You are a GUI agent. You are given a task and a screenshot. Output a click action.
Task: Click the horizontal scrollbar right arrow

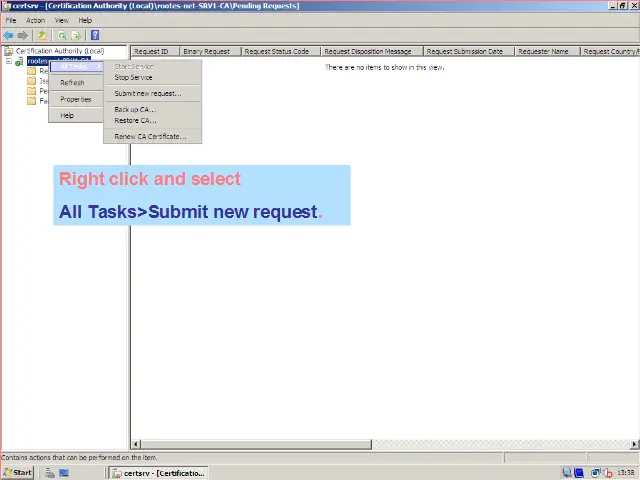[634, 444]
